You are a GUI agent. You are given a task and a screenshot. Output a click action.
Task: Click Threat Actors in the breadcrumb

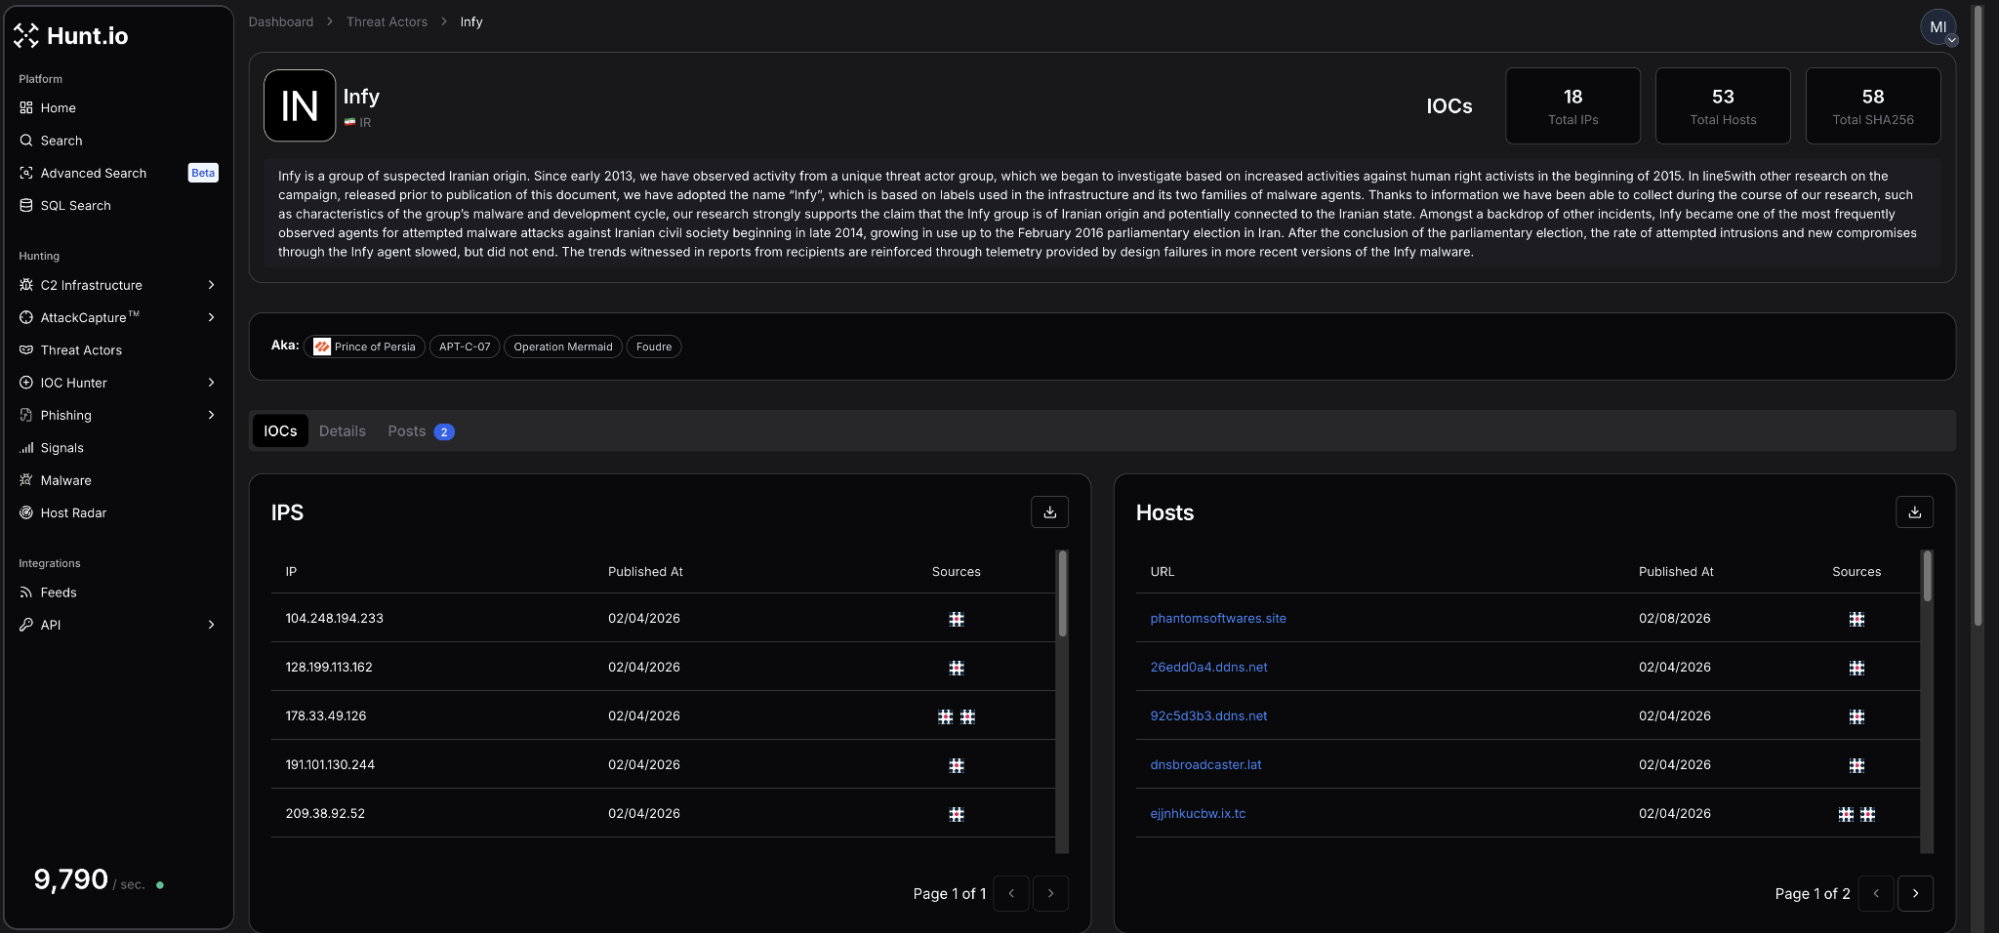click(386, 22)
